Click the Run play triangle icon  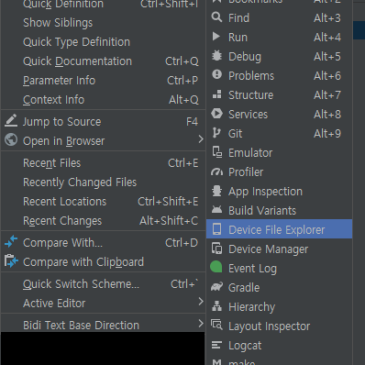click(x=216, y=37)
